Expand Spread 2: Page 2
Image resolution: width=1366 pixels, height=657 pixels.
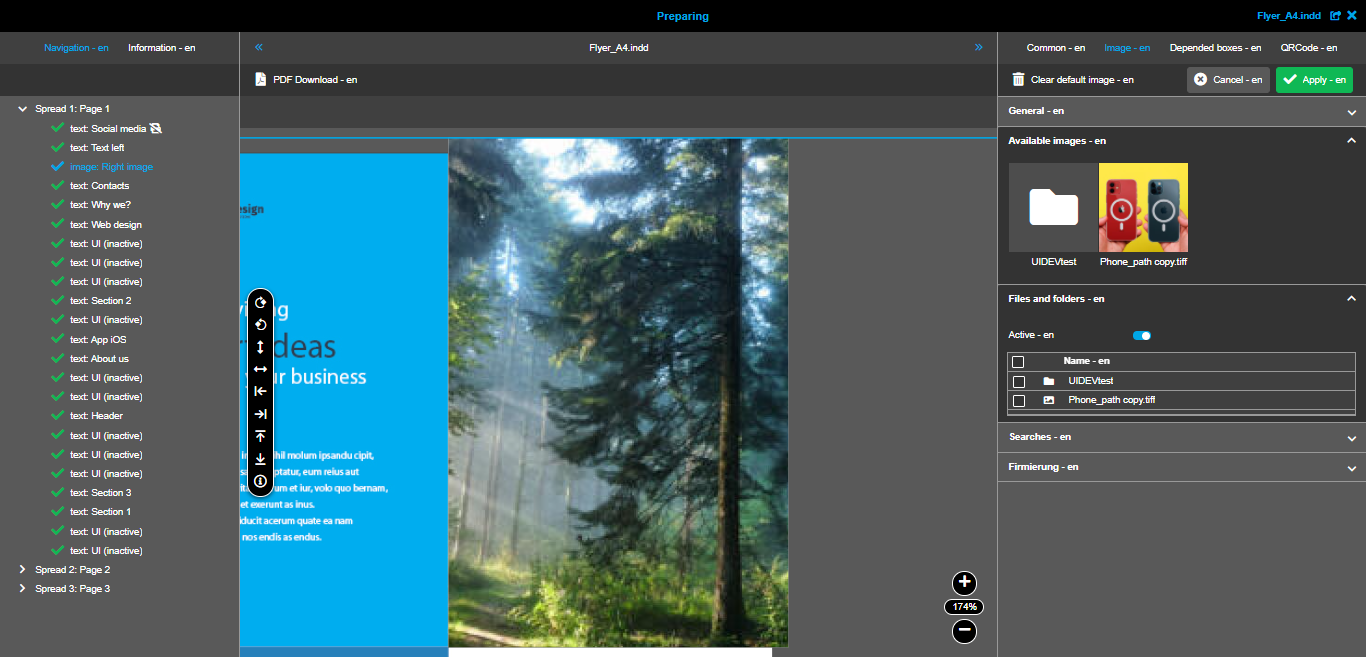[22, 569]
